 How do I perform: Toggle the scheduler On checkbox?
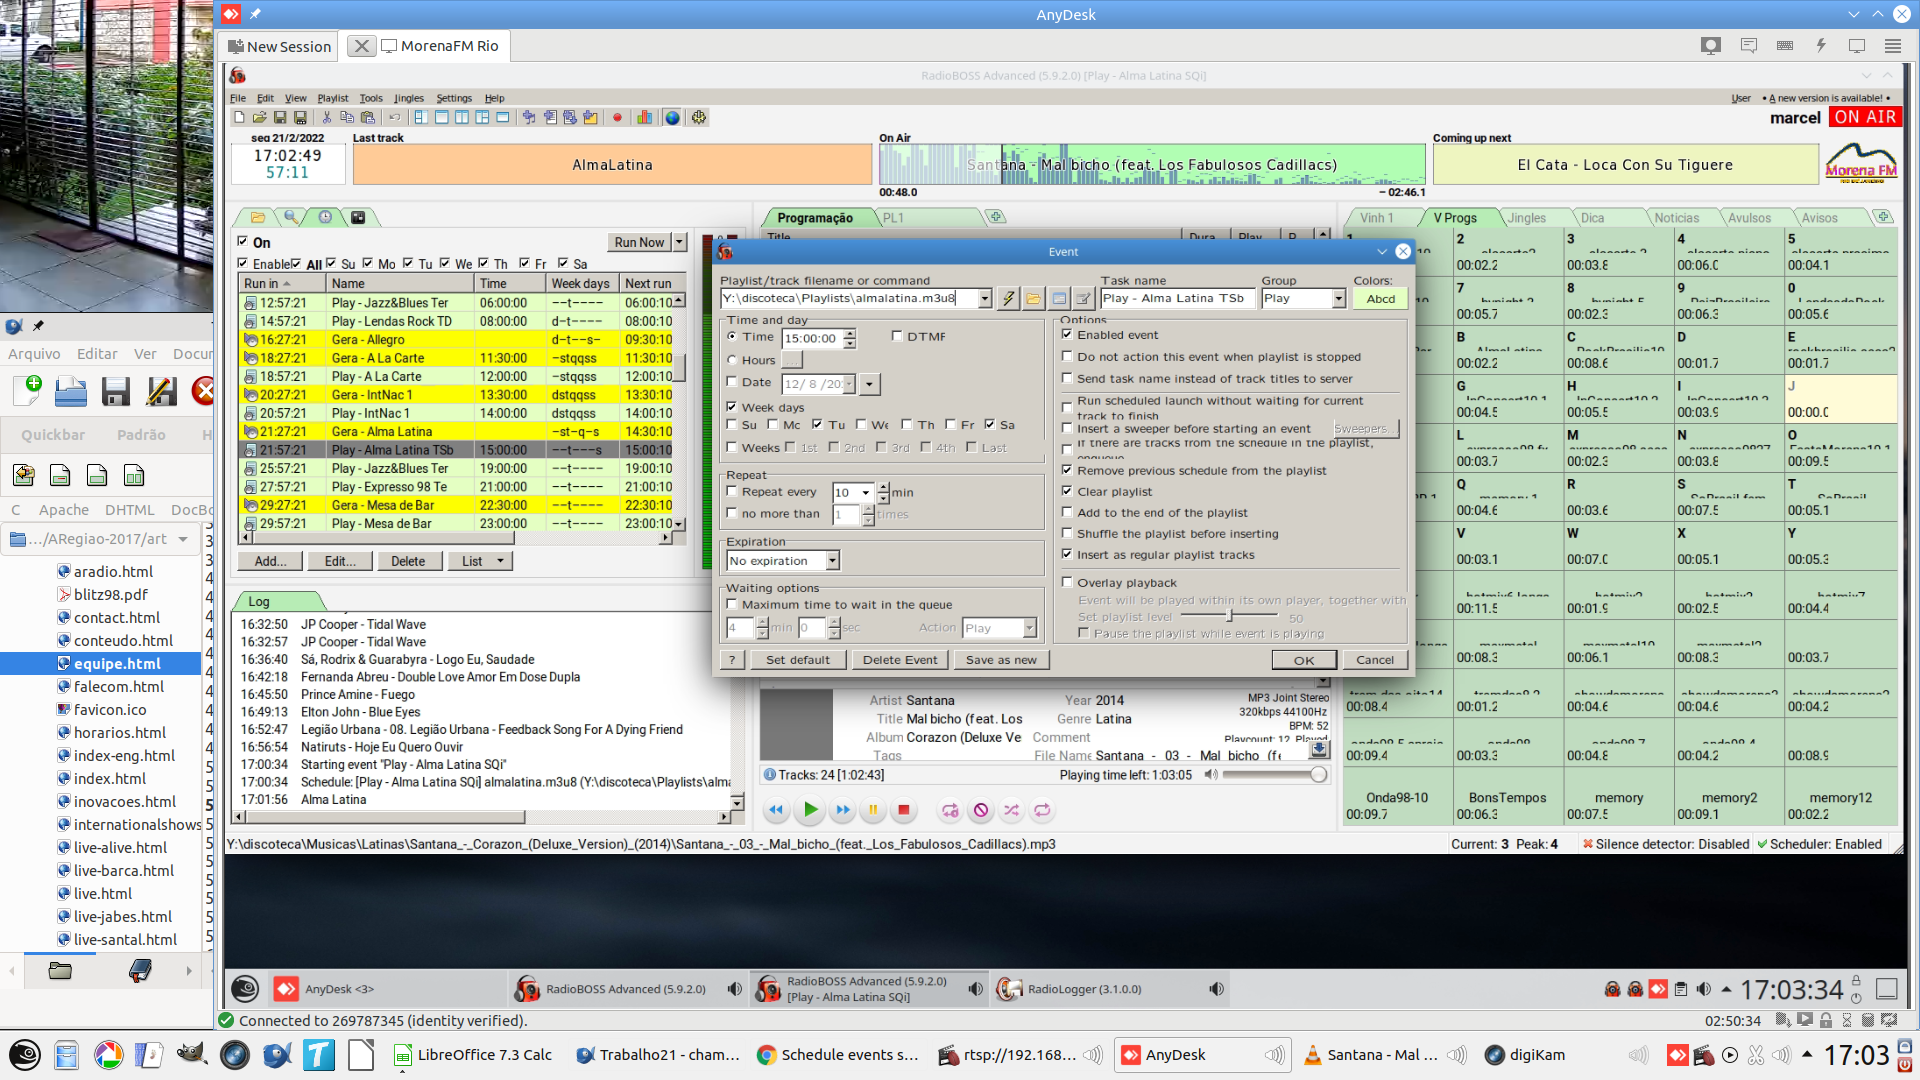pyautogui.click(x=242, y=241)
